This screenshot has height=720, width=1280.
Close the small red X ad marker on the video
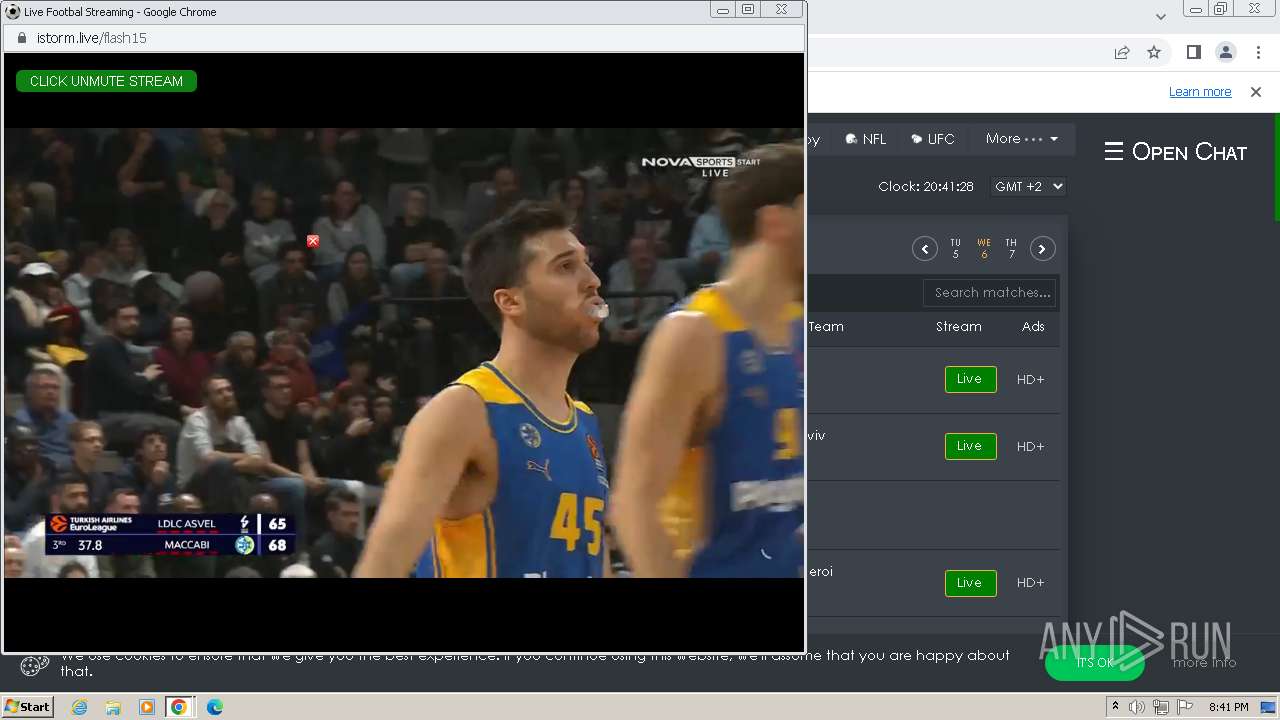tap(313, 241)
